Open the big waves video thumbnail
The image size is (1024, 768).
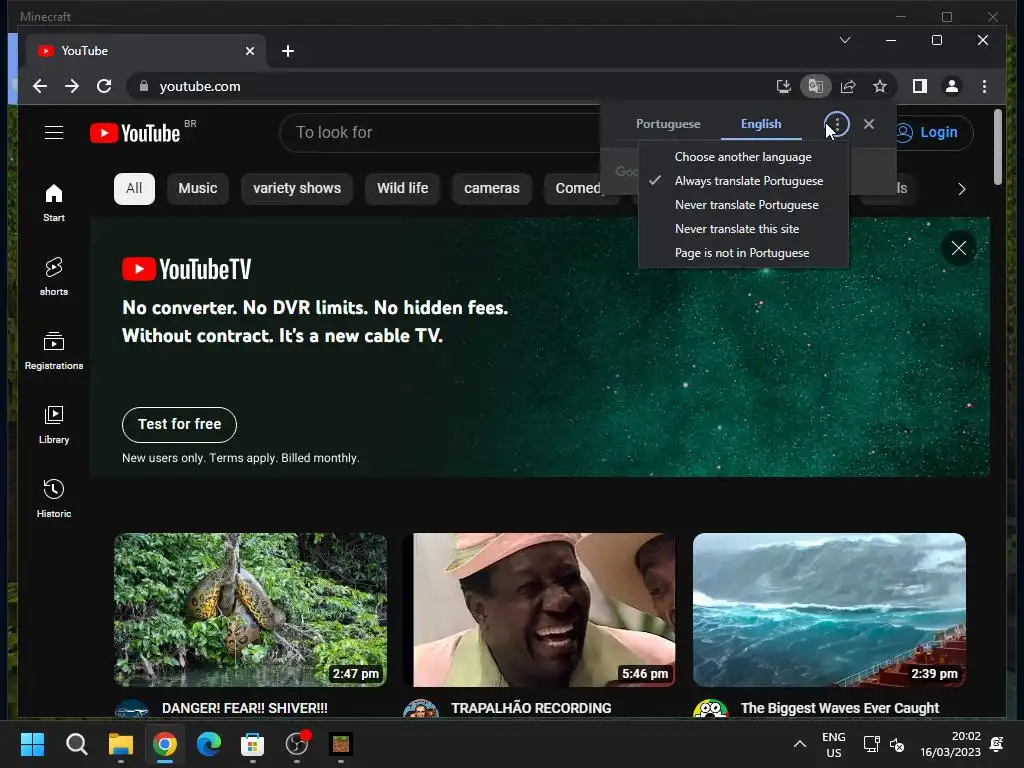[x=829, y=610]
